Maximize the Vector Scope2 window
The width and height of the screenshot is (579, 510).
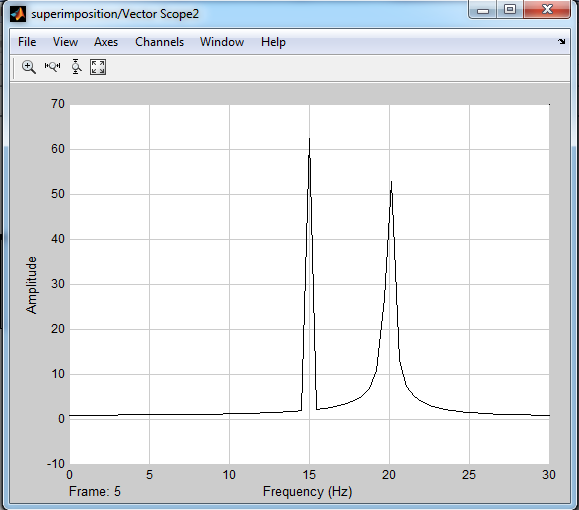[x=510, y=10]
